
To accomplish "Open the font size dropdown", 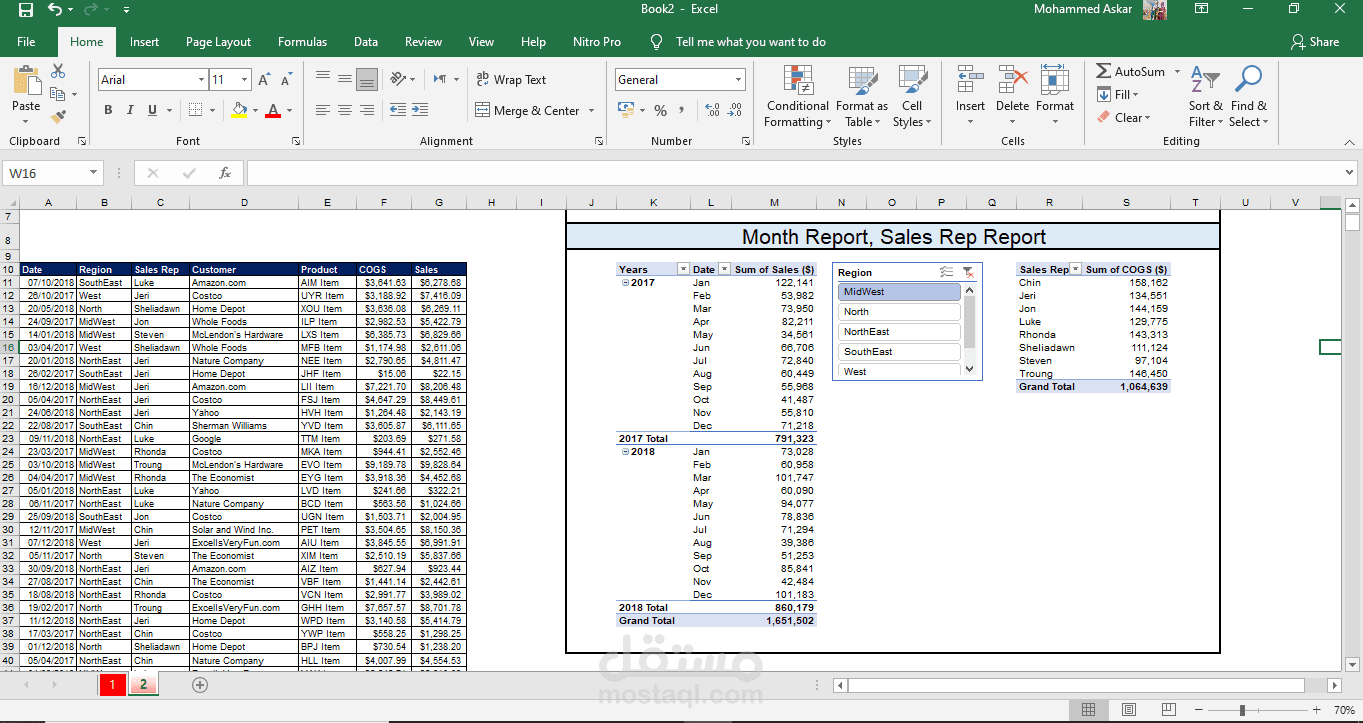I will [x=244, y=80].
